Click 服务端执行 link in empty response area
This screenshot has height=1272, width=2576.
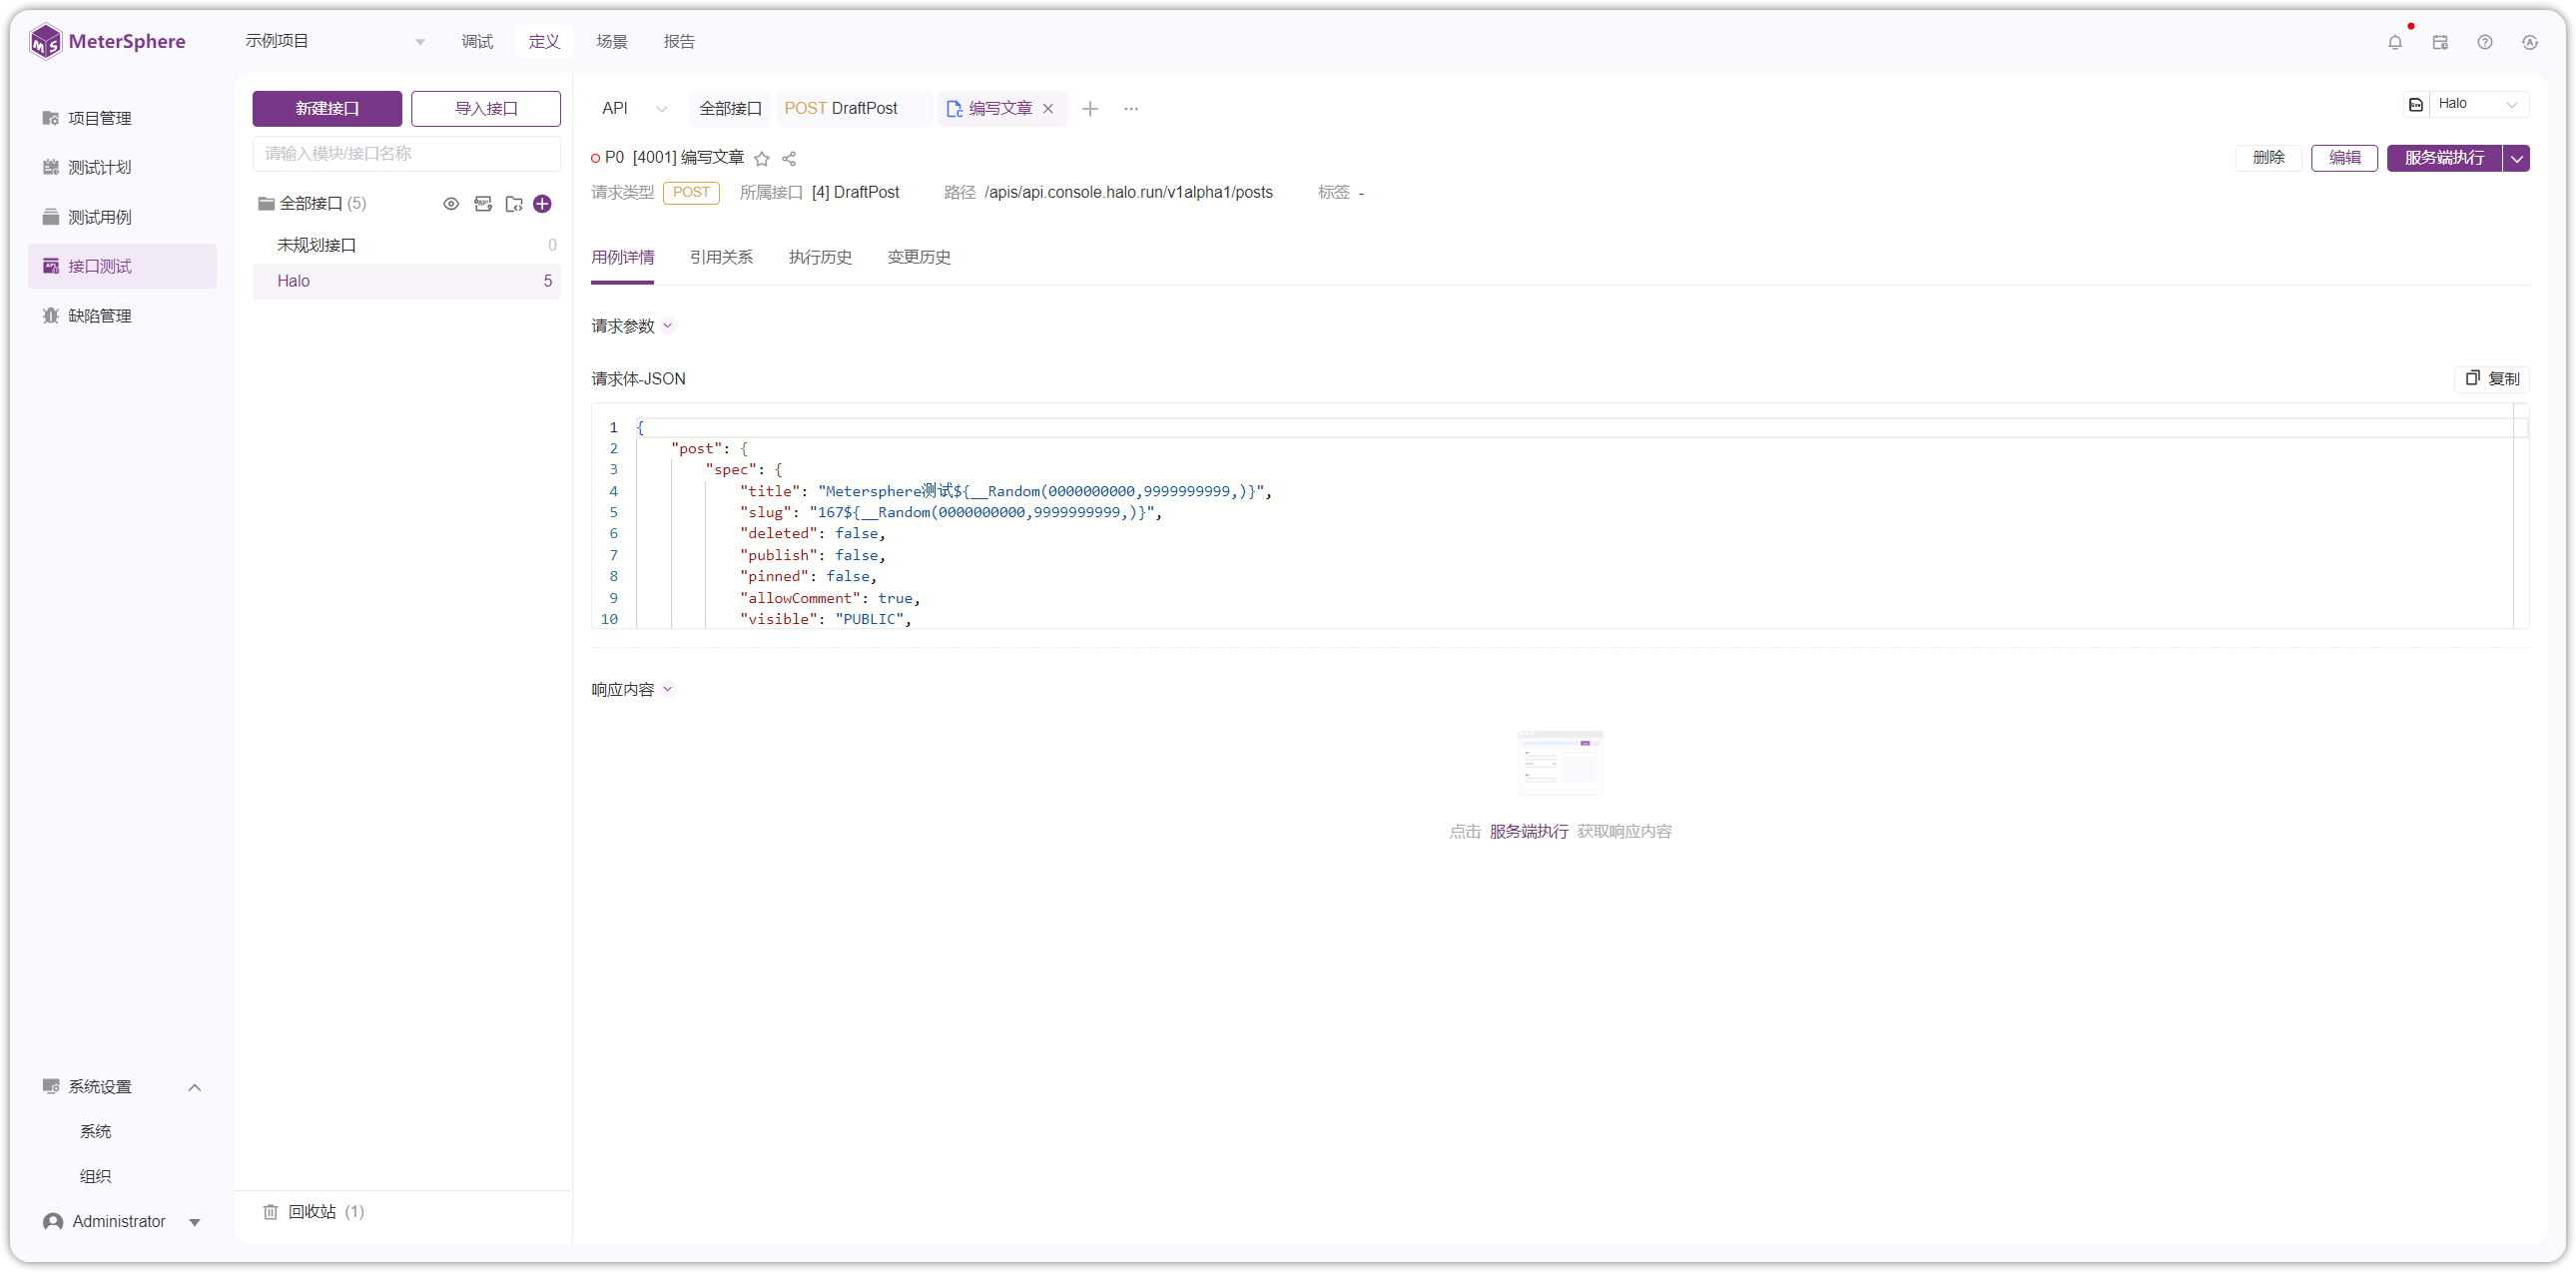(x=1529, y=831)
